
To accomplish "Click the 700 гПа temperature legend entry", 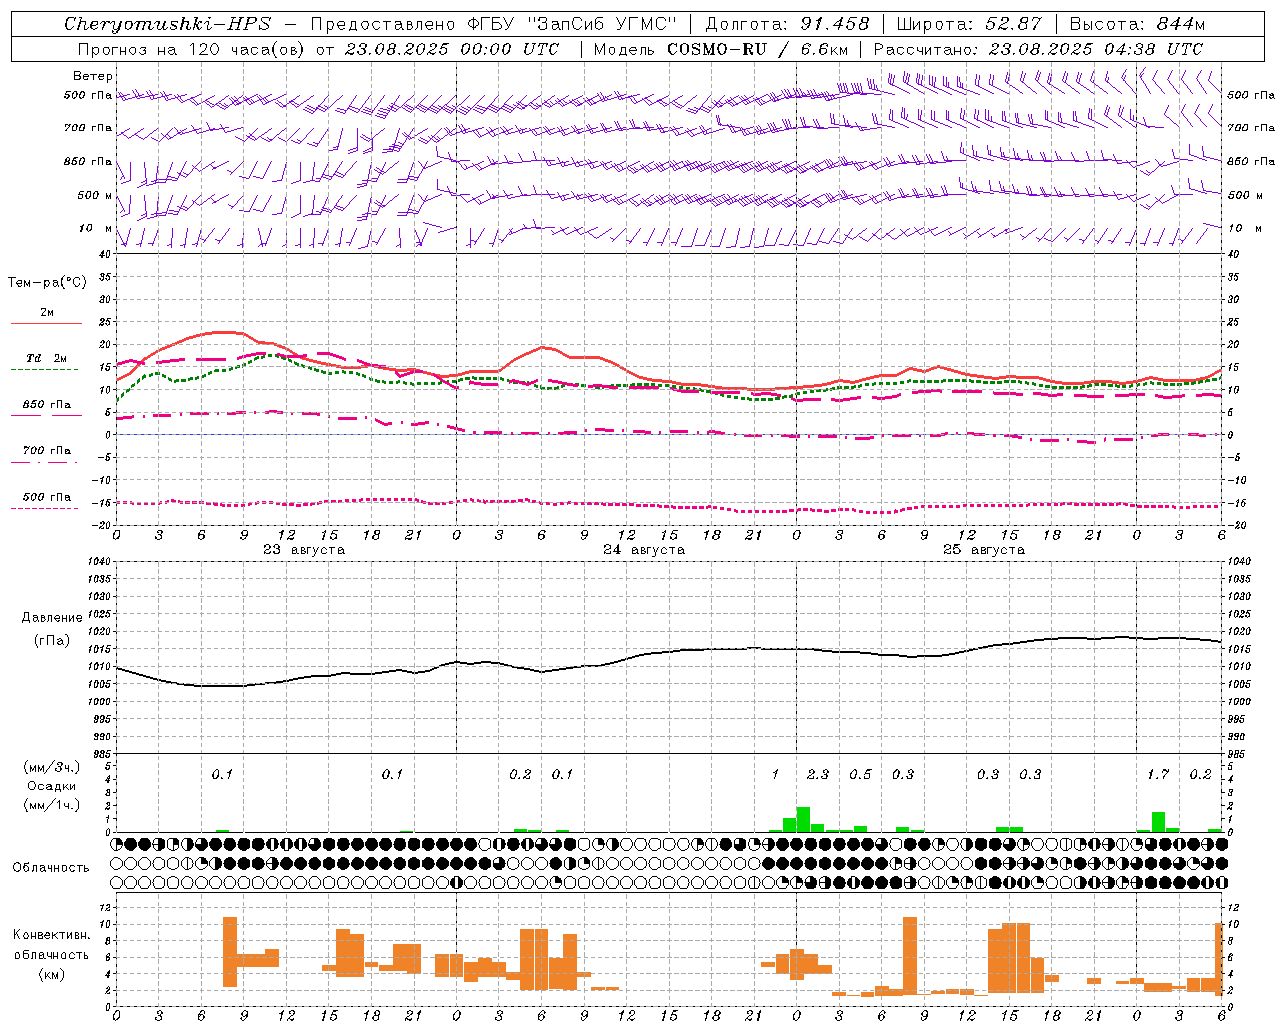I will 47,451.
